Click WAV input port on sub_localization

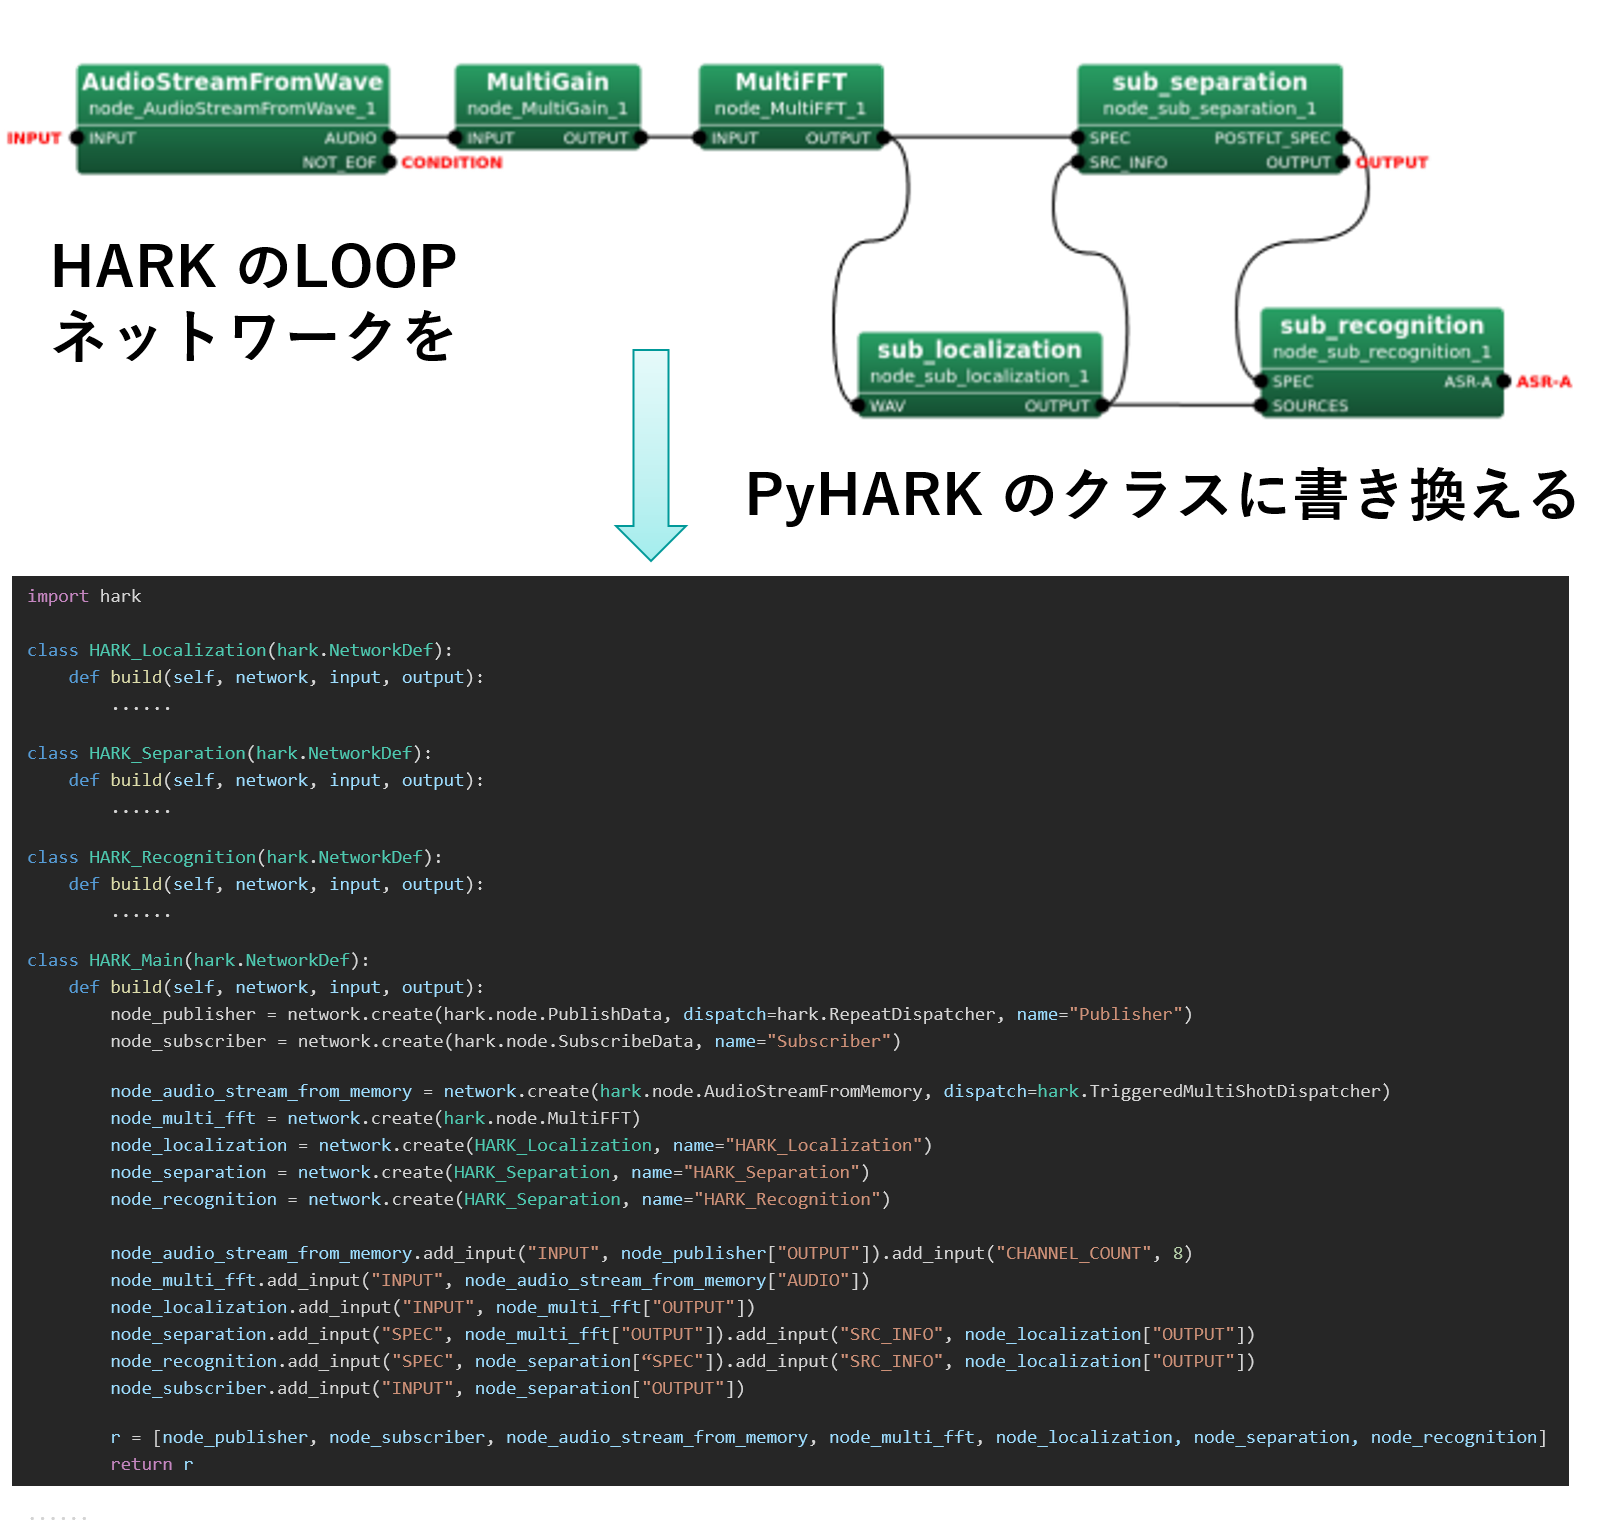[858, 406]
